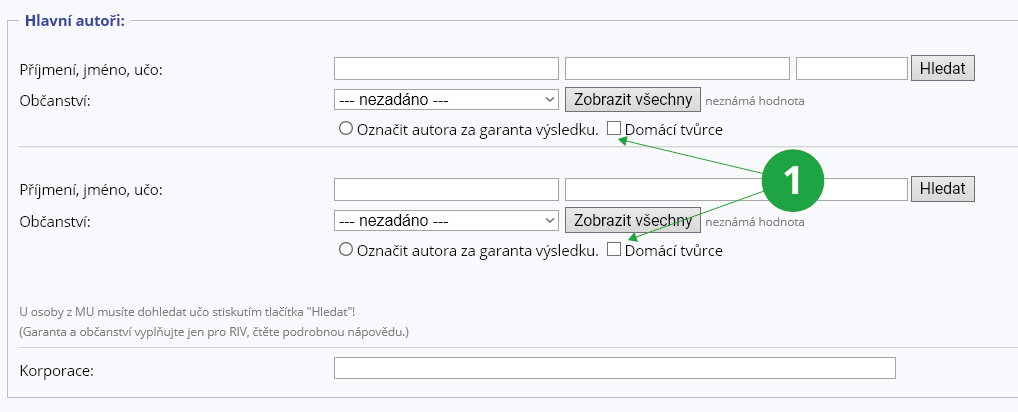Image resolution: width=1018 pixels, height=412 pixels.
Task: Tick Domácí tvůrce checkbox for second author
Action: point(614,250)
